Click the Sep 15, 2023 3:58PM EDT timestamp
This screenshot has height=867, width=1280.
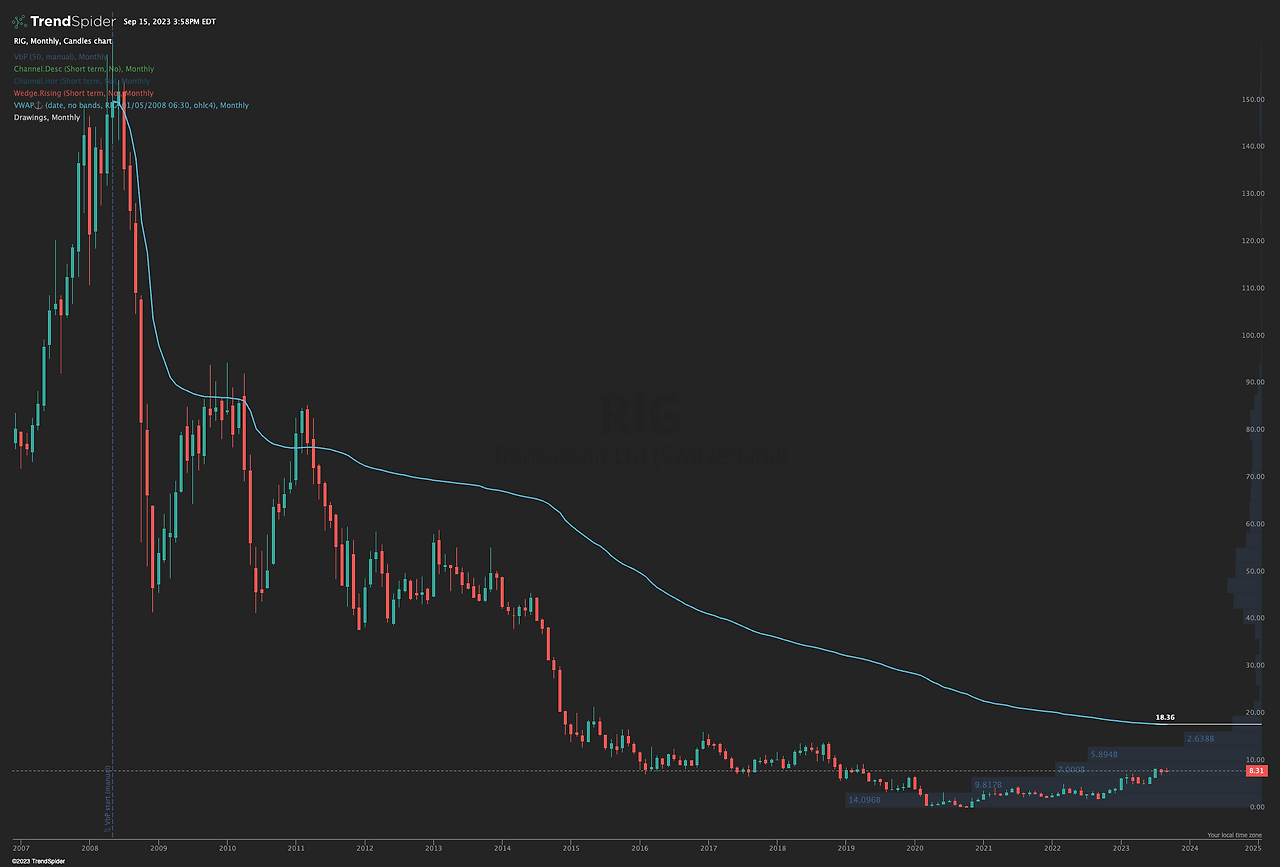pyautogui.click(x=170, y=19)
